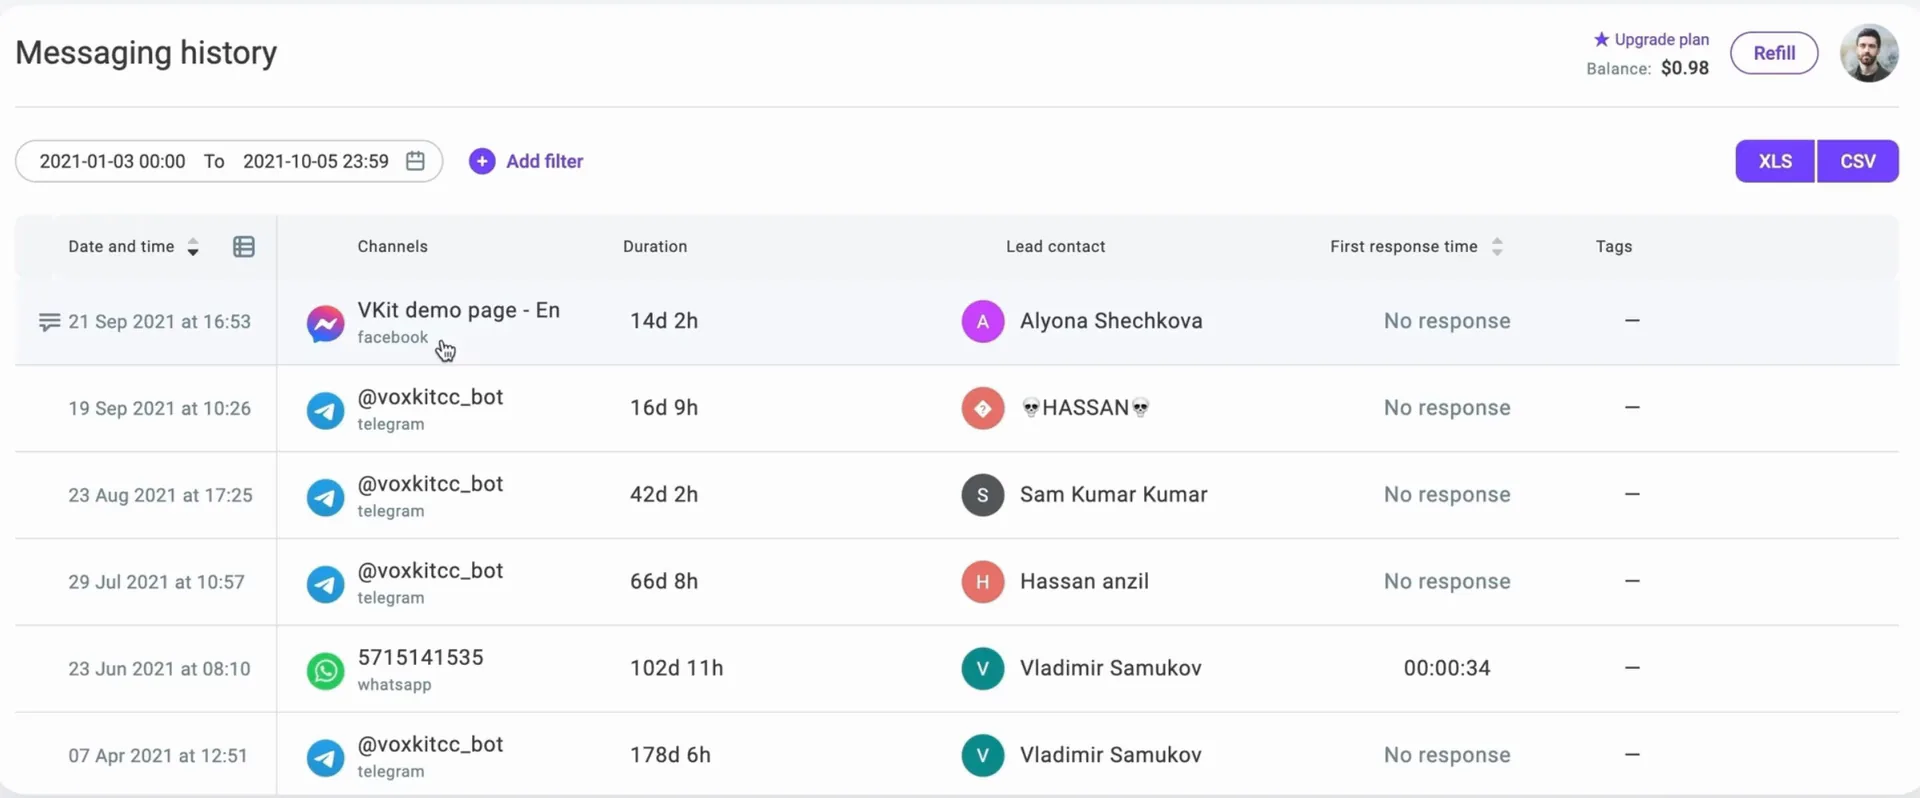Open the calendar date picker icon
This screenshot has height=798, width=1920.
415,161
